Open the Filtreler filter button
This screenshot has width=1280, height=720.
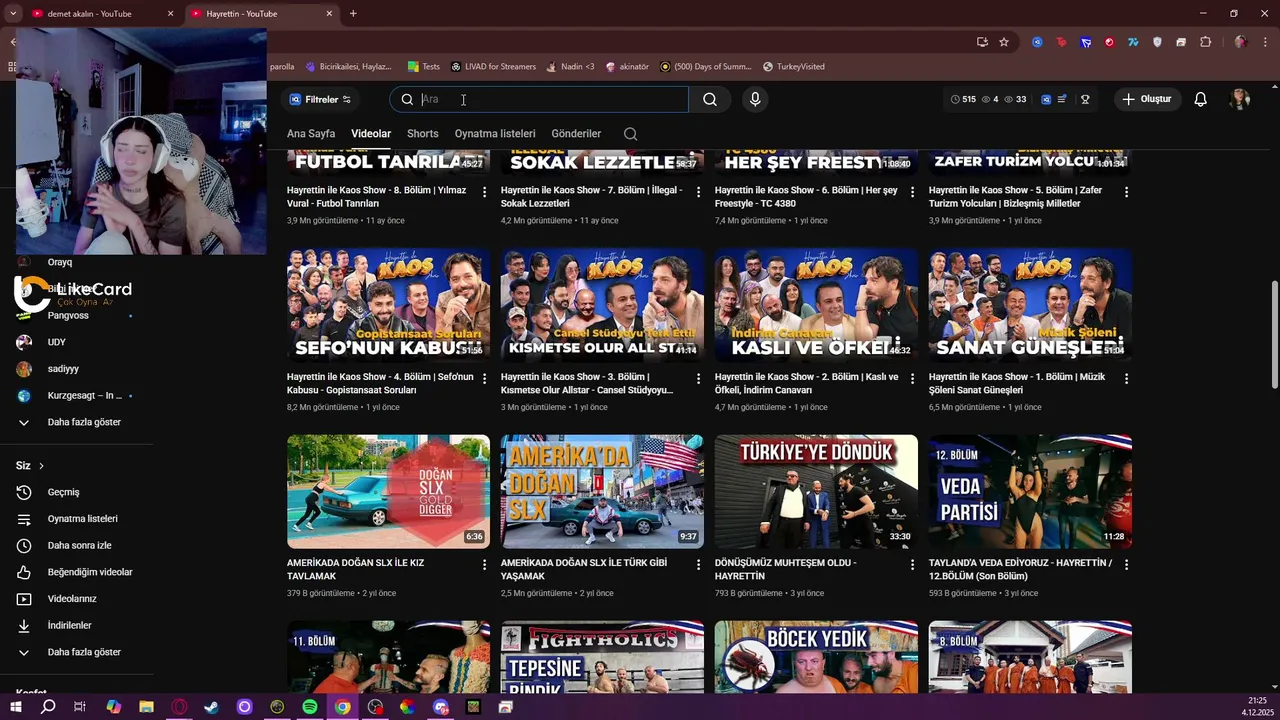(320, 99)
